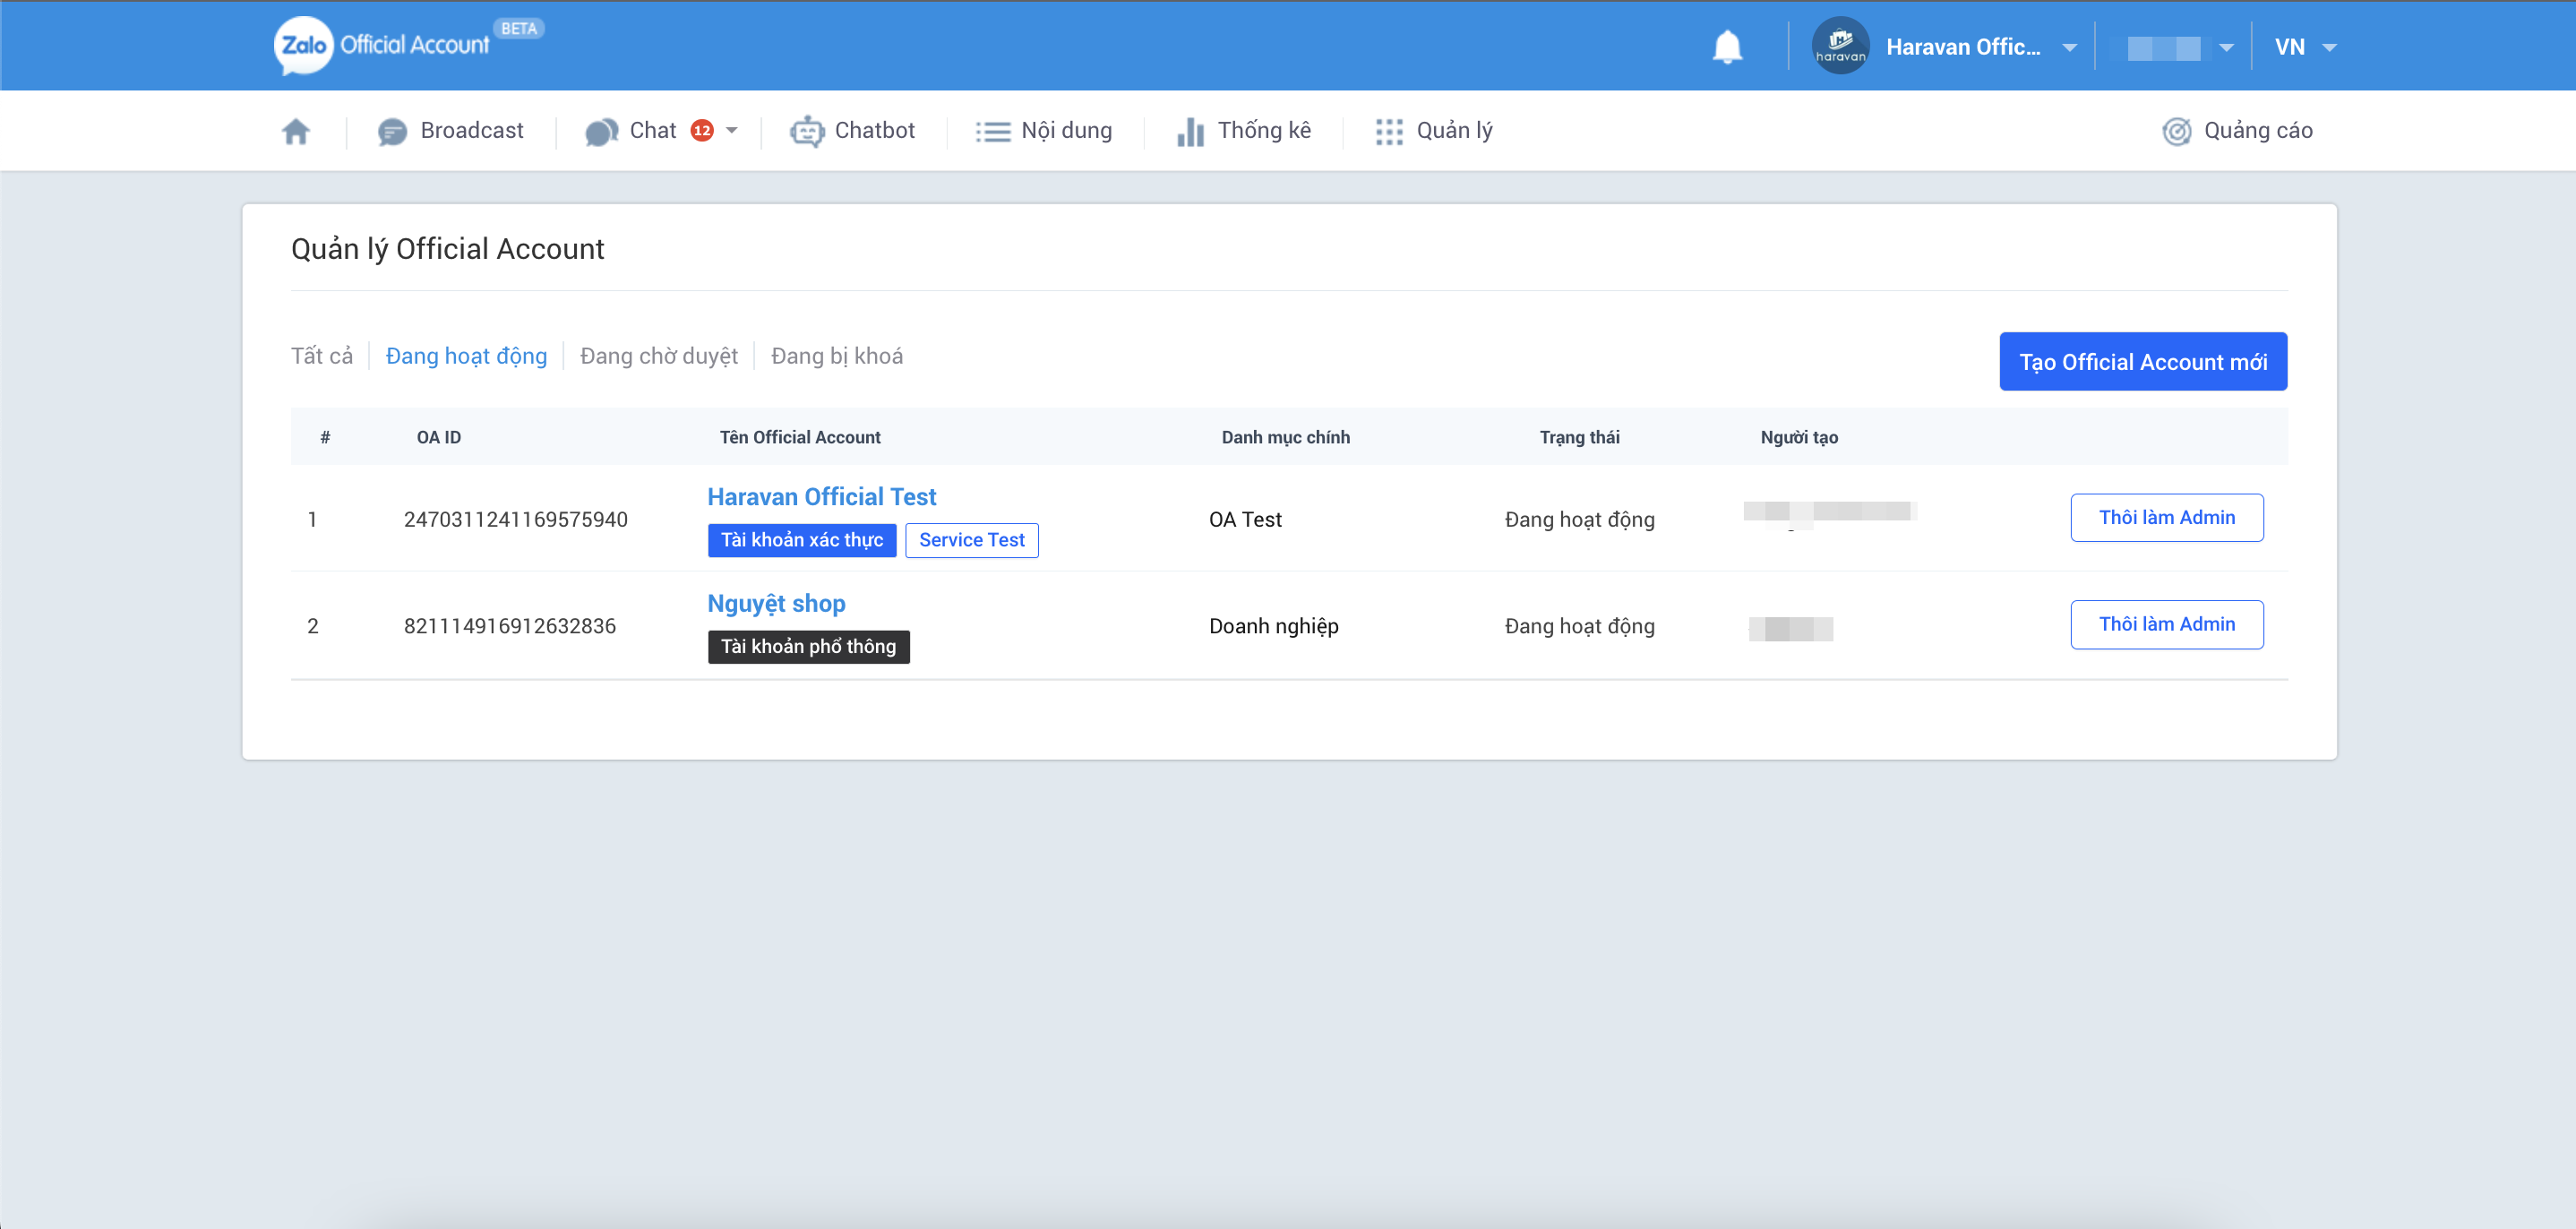
Task: Click the BETA label
Action: coord(518,29)
